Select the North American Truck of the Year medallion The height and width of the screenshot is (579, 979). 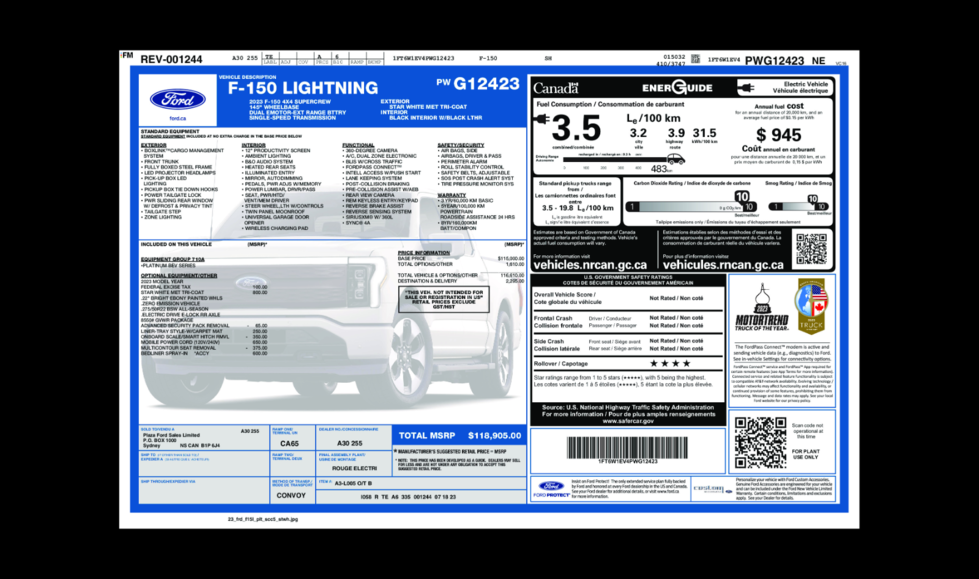coord(811,306)
